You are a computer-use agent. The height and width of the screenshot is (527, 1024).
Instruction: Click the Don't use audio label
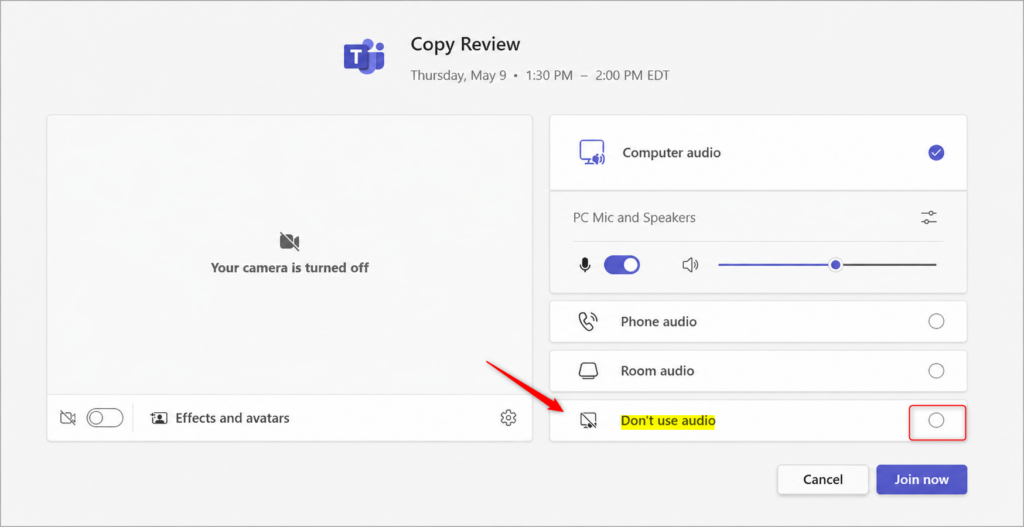click(668, 421)
